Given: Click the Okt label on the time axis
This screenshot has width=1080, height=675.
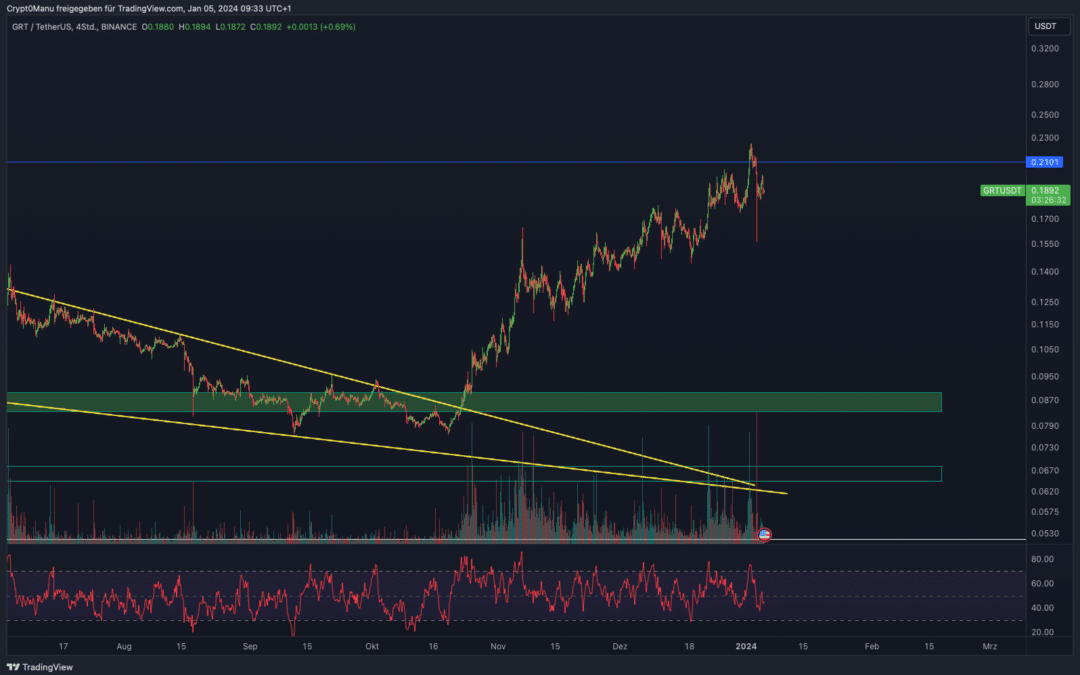Looking at the screenshot, I should click(372, 646).
